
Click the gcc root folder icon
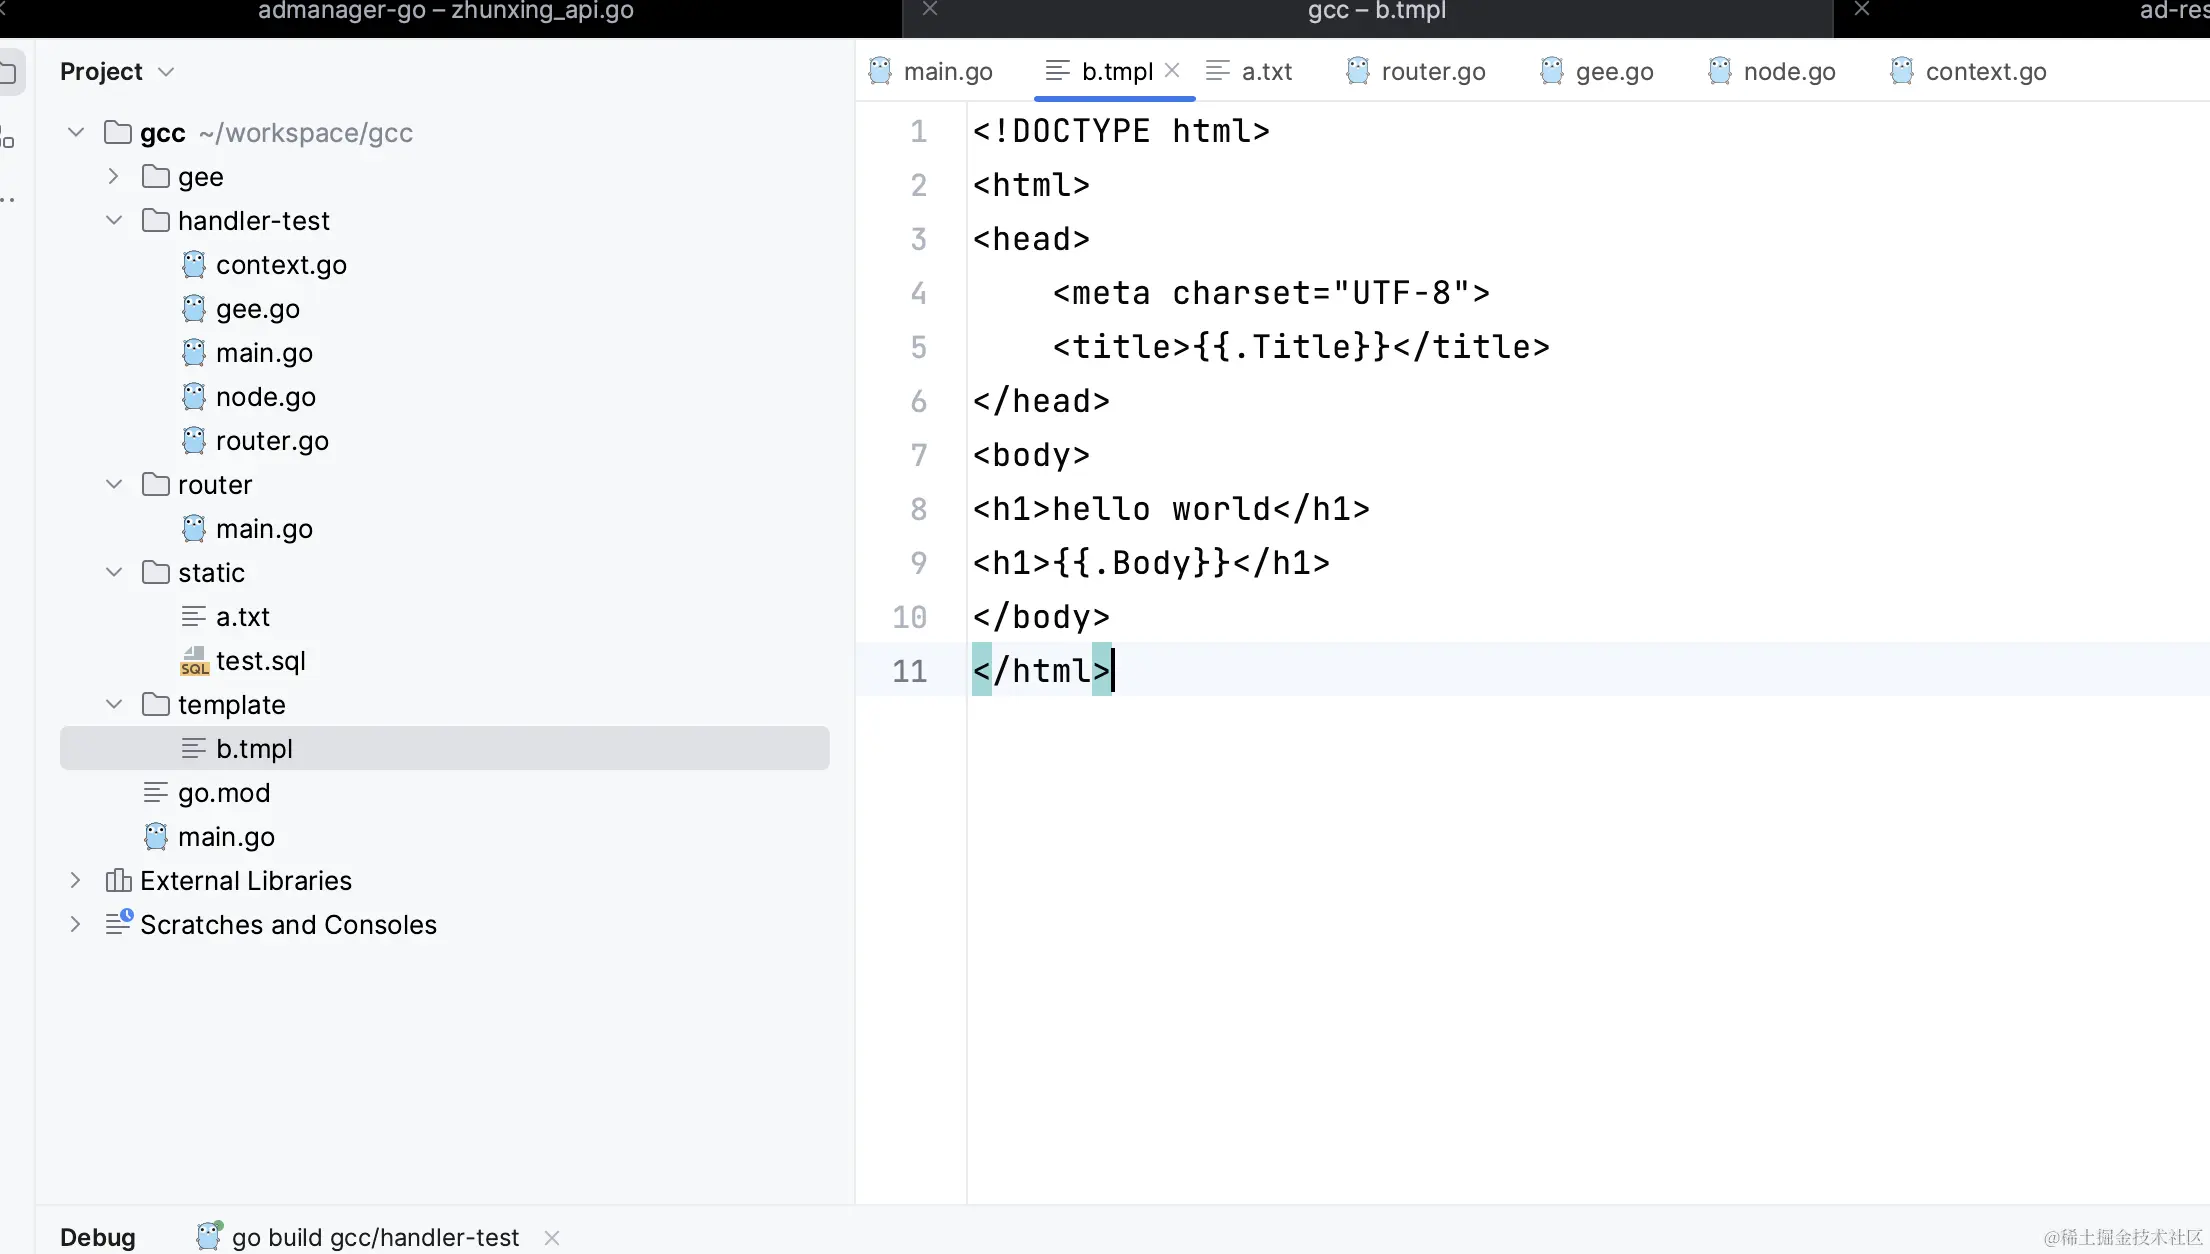point(118,133)
